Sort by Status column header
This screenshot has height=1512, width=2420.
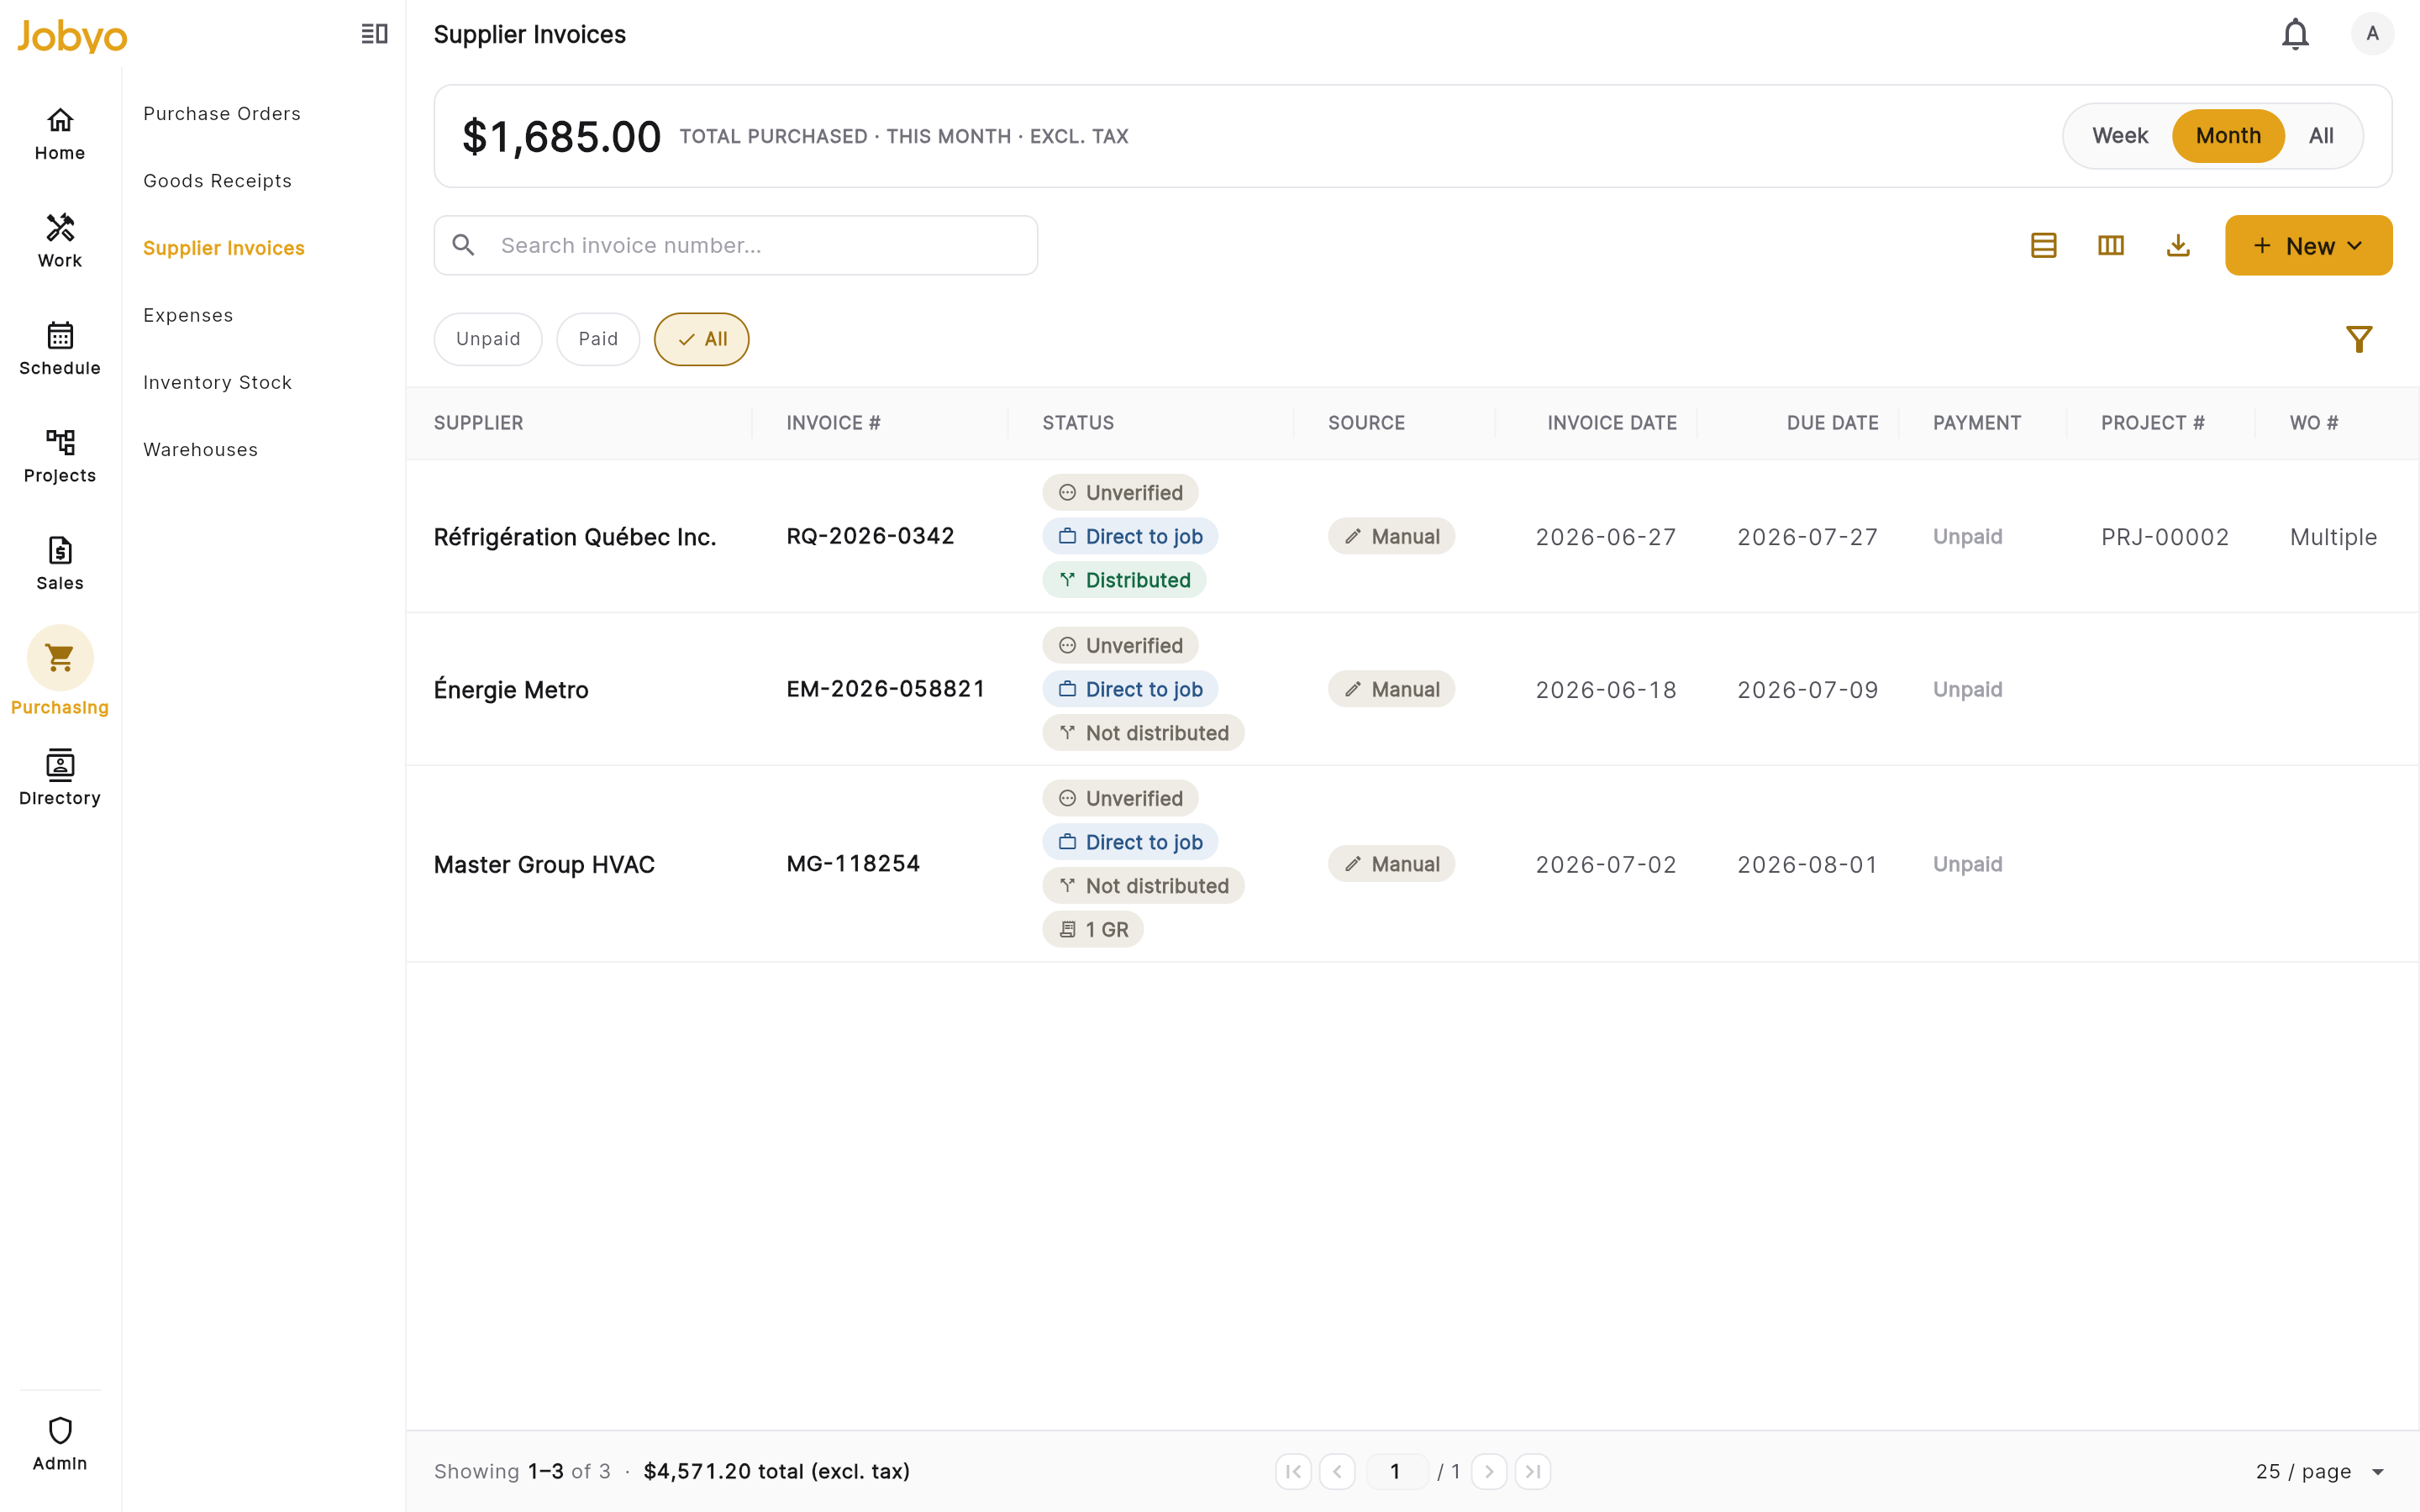point(1078,423)
